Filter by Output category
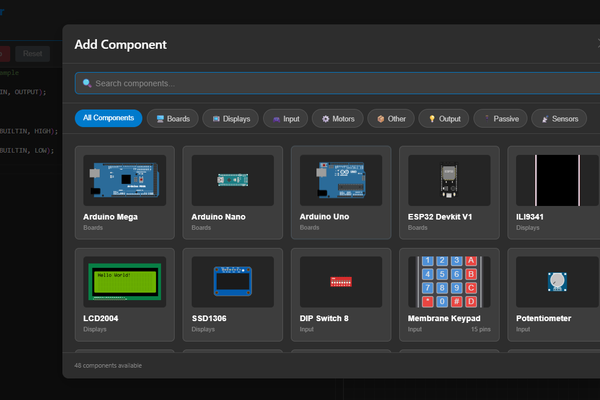600x400 pixels. coord(444,119)
